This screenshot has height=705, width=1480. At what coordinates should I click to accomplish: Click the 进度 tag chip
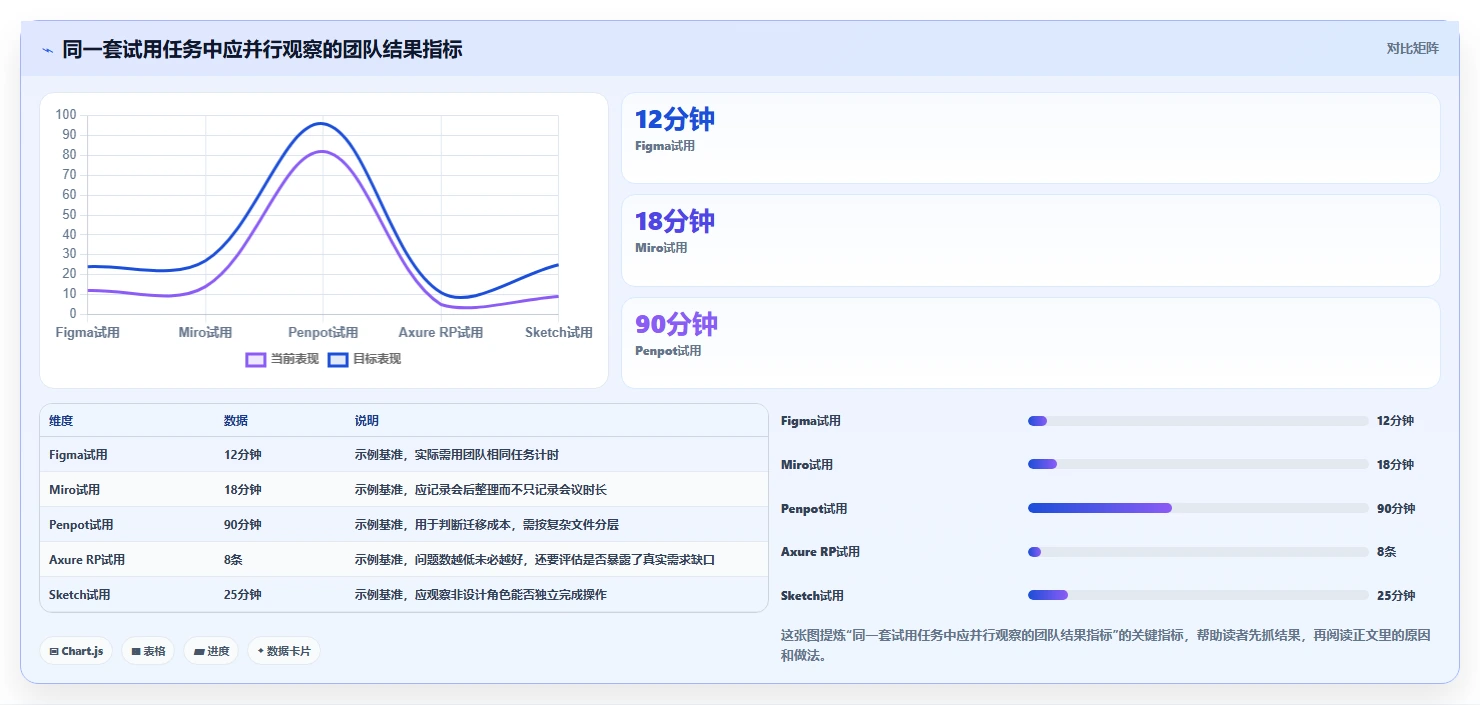tap(211, 651)
